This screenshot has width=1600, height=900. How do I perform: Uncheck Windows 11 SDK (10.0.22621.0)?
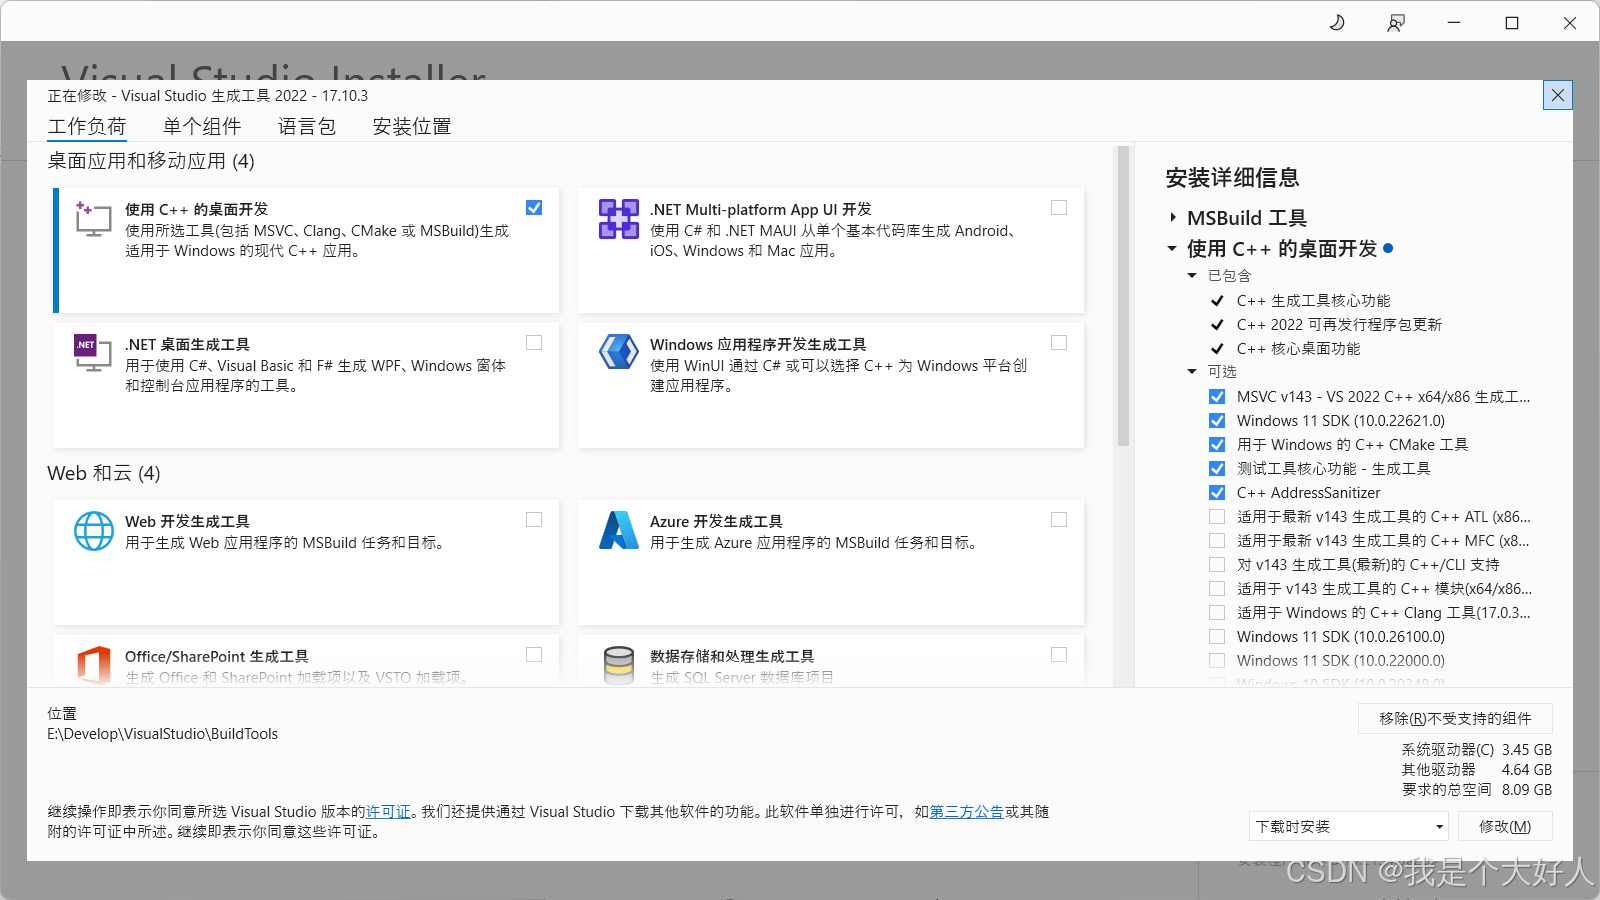(x=1217, y=421)
